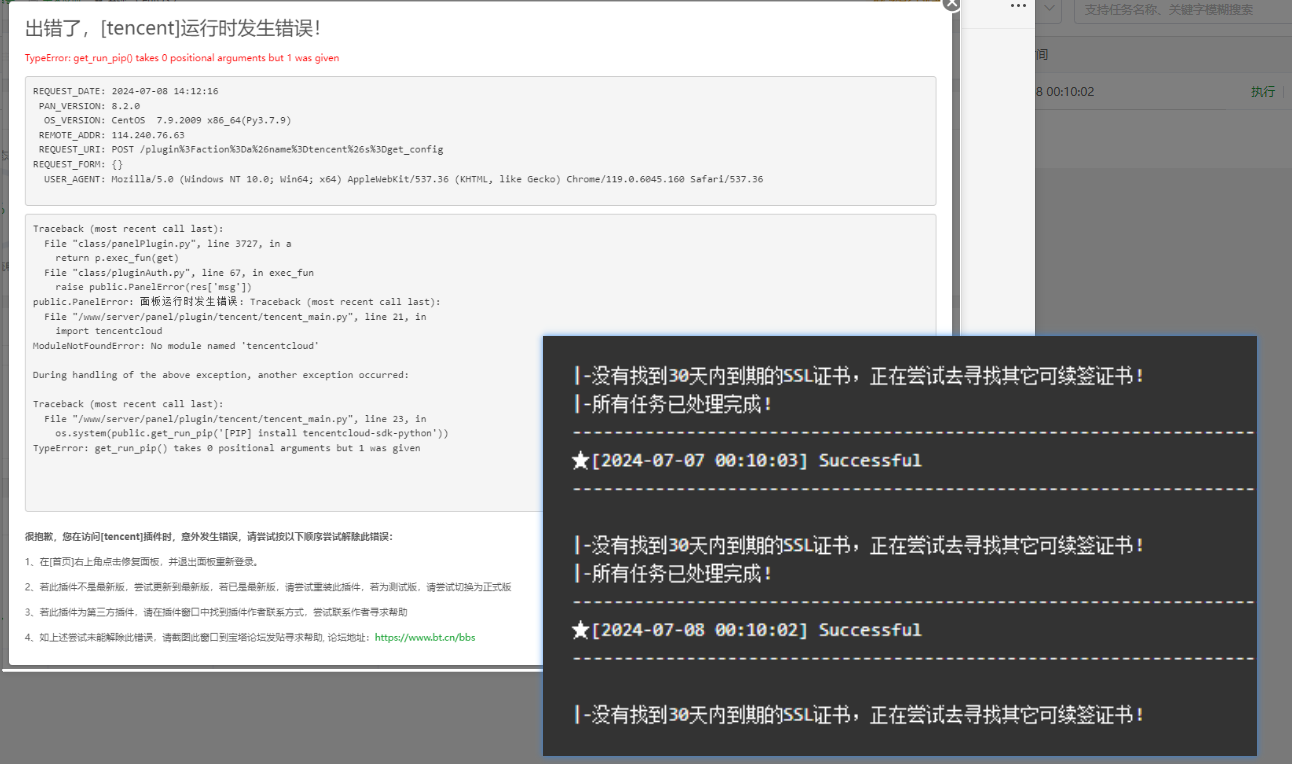Click the OS_VERSION CentOS 7.9.2009 line
This screenshot has width=1292, height=764.
pyautogui.click(x=167, y=120)
